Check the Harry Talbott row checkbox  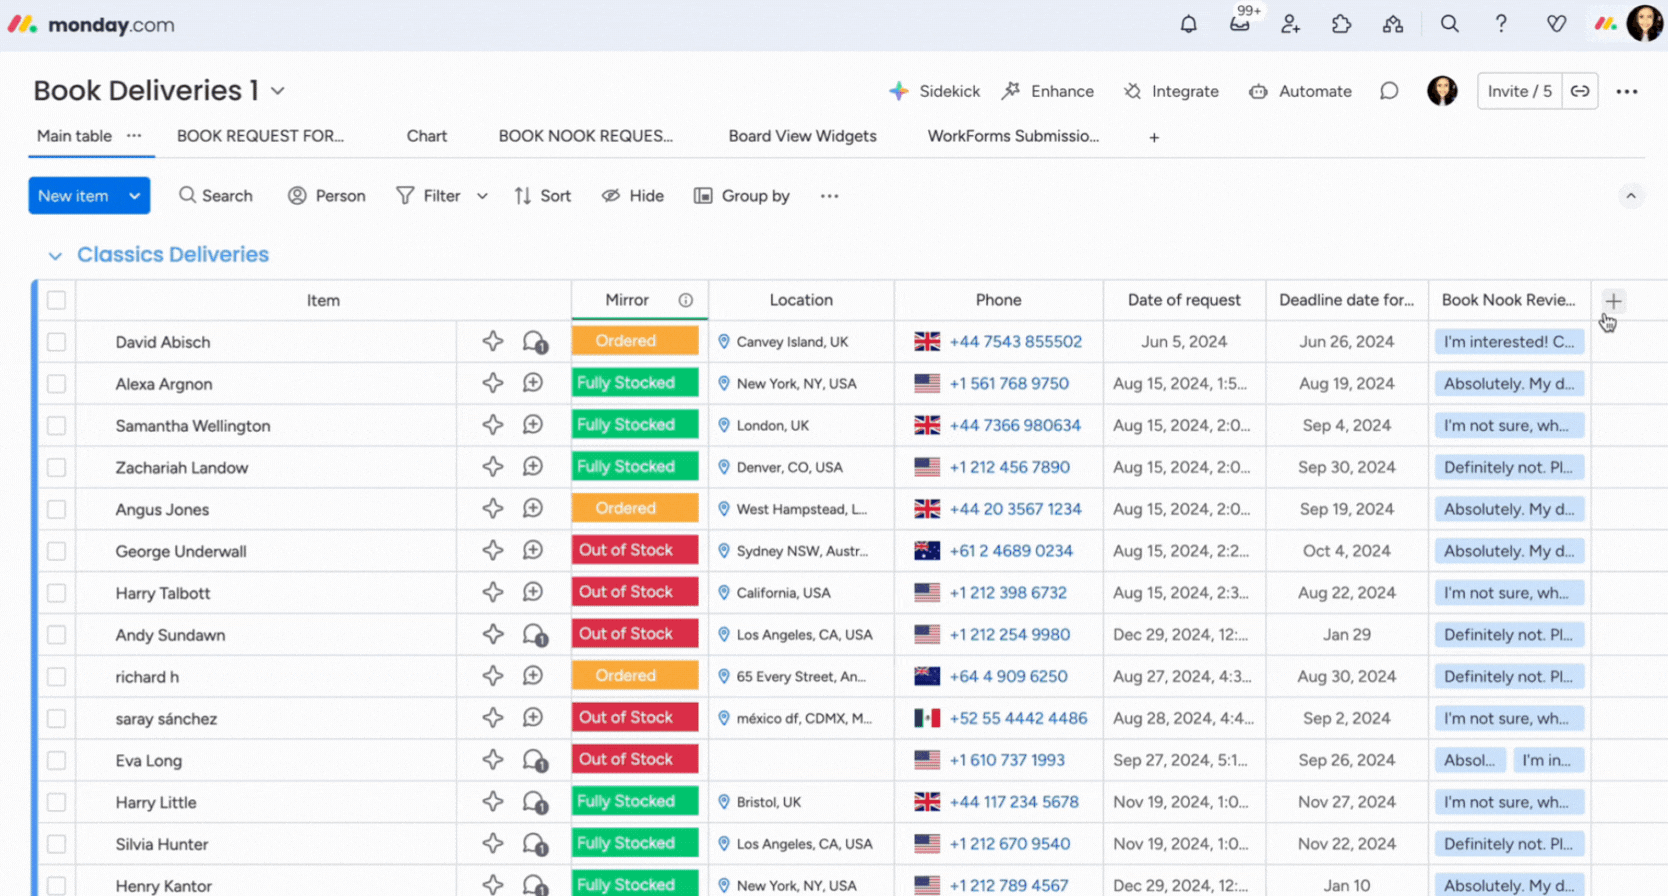point(57,593)
